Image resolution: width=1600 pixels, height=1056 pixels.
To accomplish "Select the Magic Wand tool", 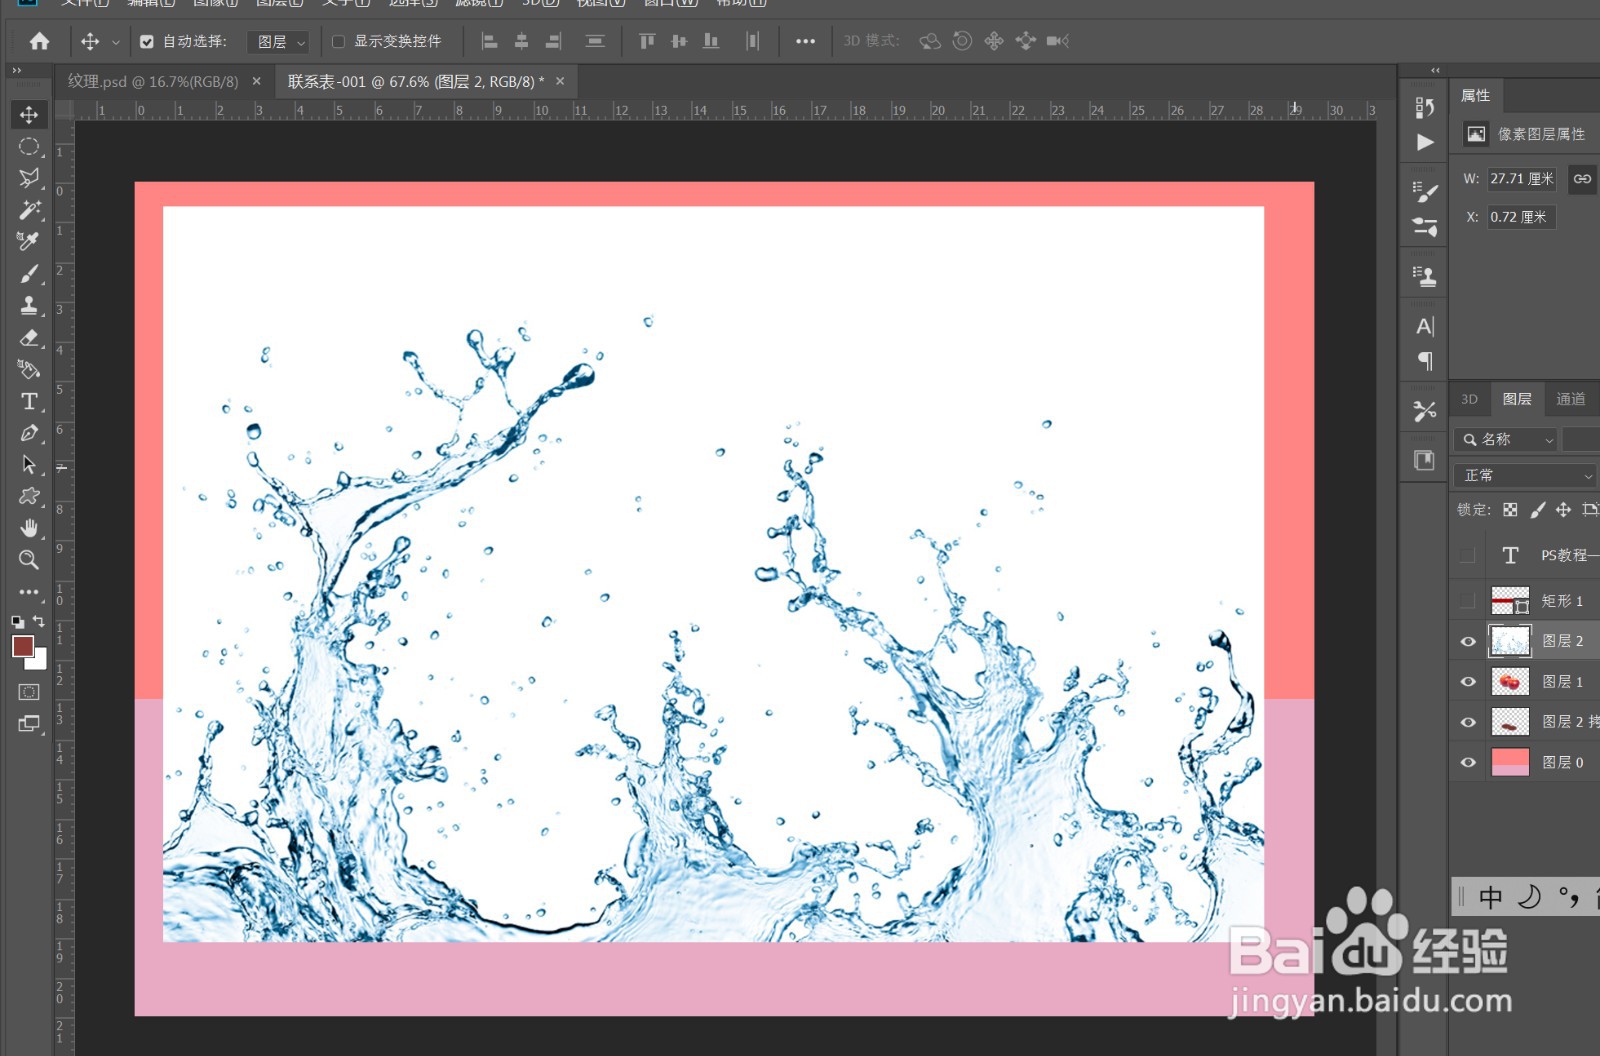I will pos(29,210).
